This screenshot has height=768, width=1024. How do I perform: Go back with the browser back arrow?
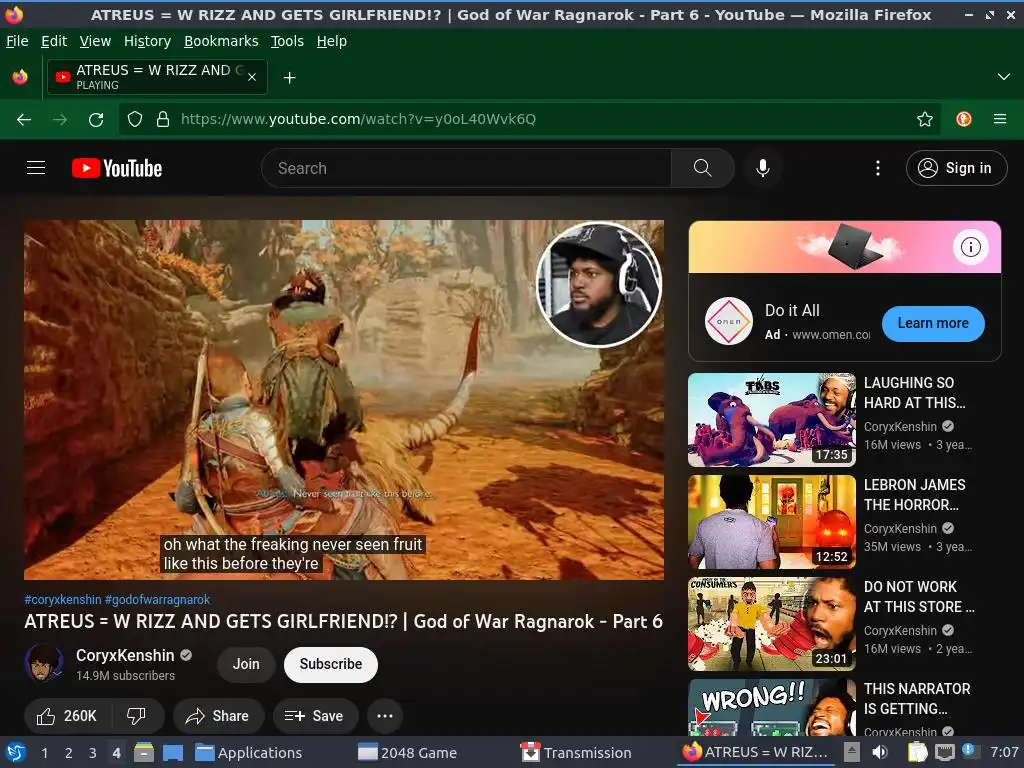24,120
